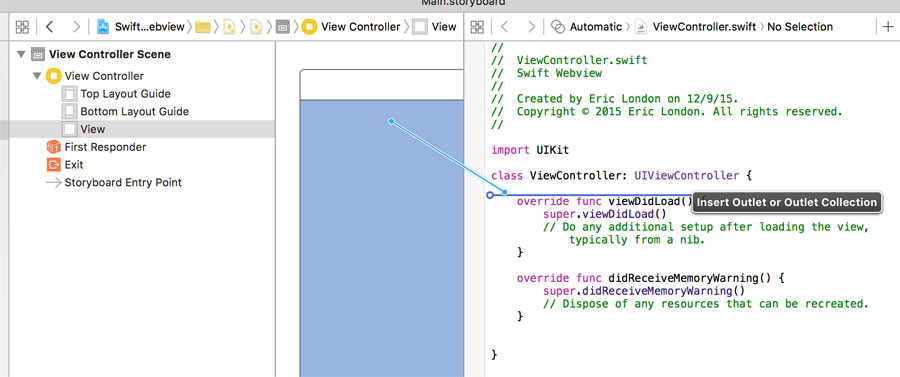The height and width of the screenshot is (377, 900).
Task: Open the Automatic assistant mode dropdown
Action: pyautogui.click(x=595, y=26)
